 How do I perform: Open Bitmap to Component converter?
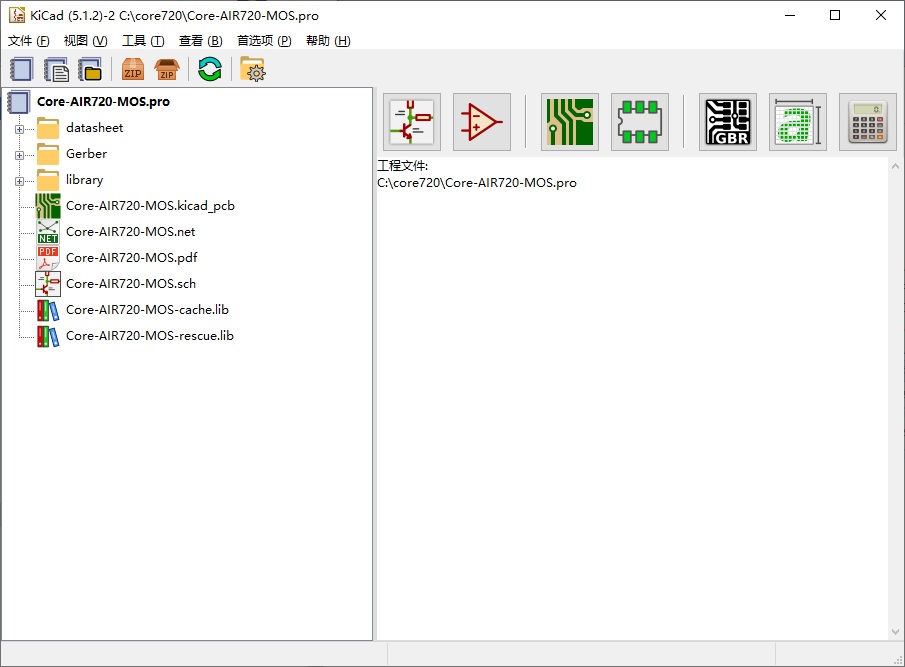pos(798,122)
